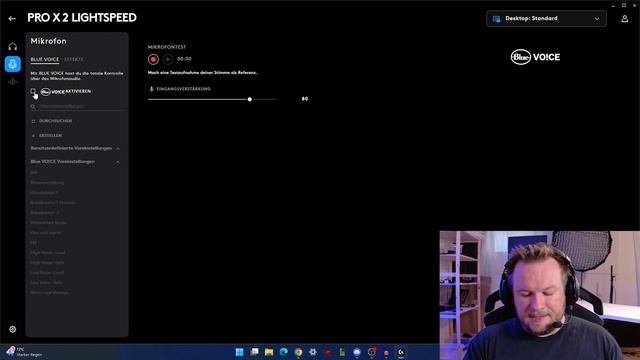640x360 pixels.
Task: Open G HUB settings gear icon
Action: 13,329
